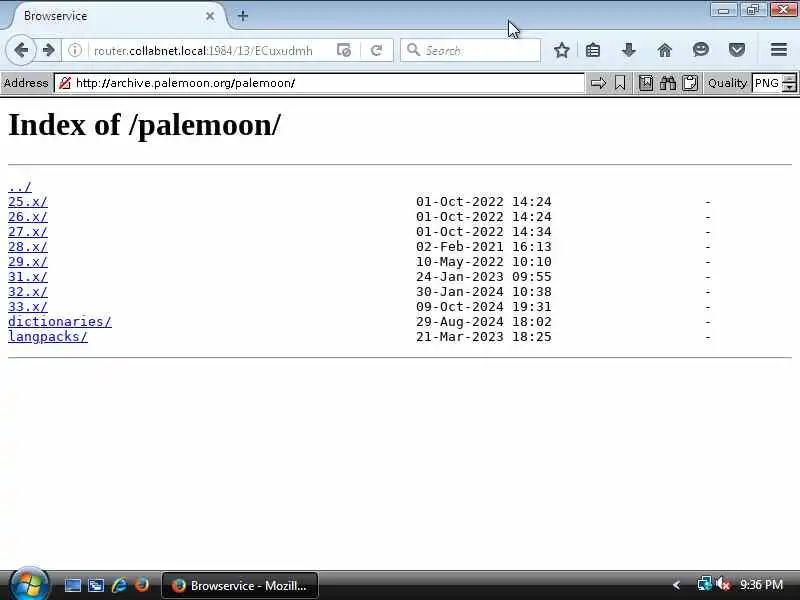Show bookmarks list icon
Image resolution: width=800 pixels, height=600 pixels.
593,50
